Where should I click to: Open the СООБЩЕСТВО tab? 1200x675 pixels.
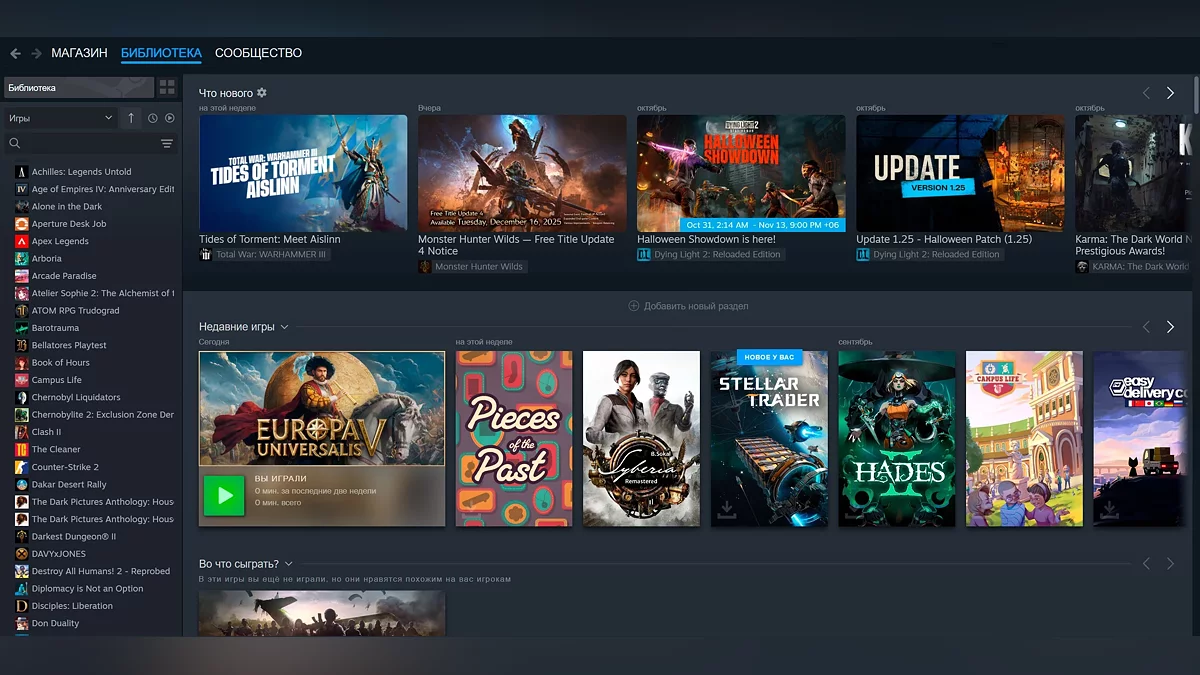pyautogui.click(x=258, y=53)
